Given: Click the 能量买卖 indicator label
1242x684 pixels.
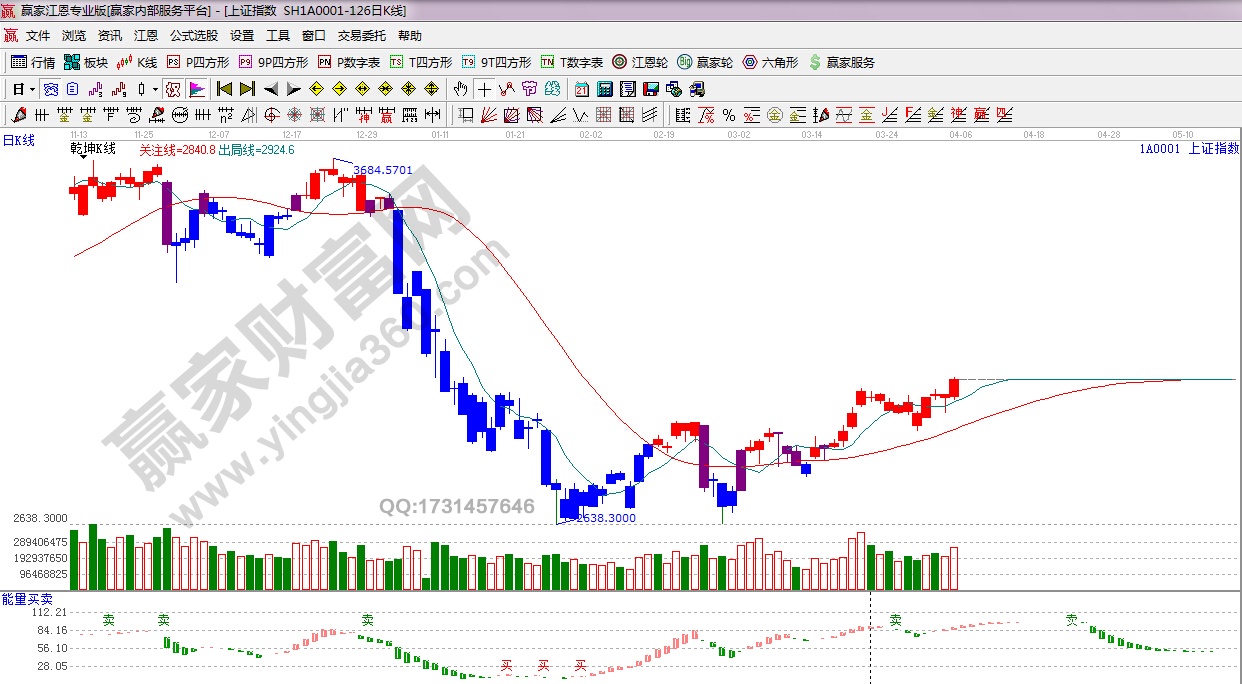Looking at the screenshot, I should [x=27, y=599].
